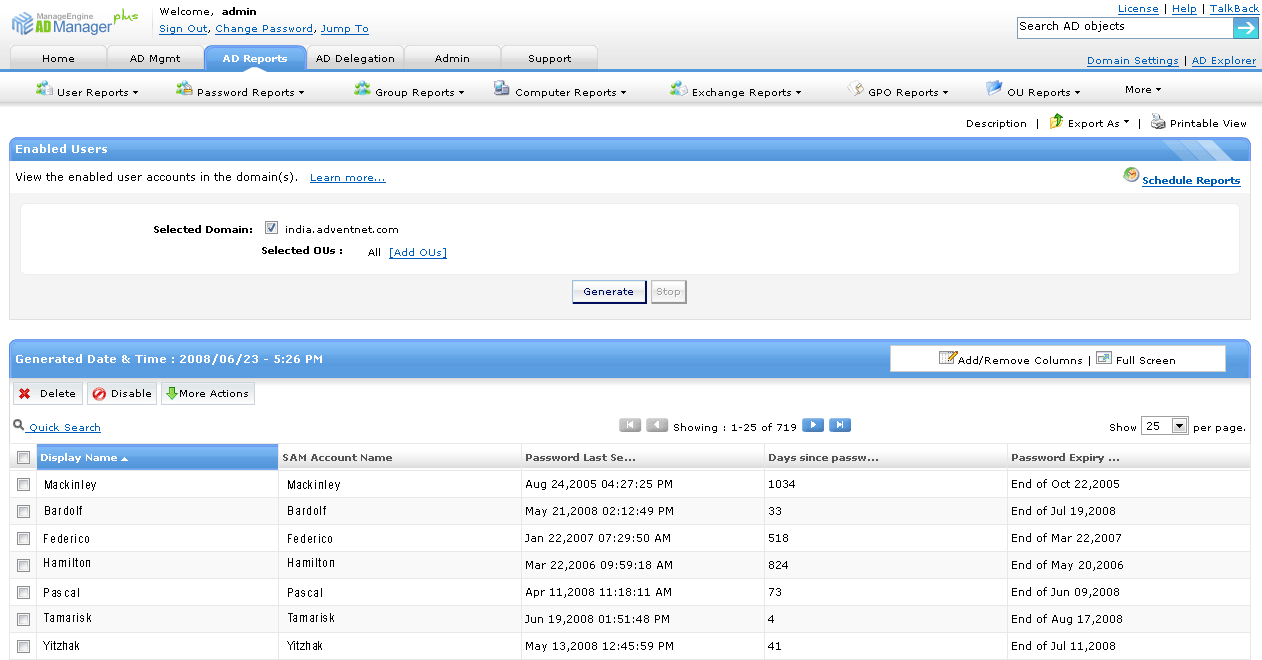
Task: Click the Schedule Reports clock icon
Action: (x=1131, y=174)
